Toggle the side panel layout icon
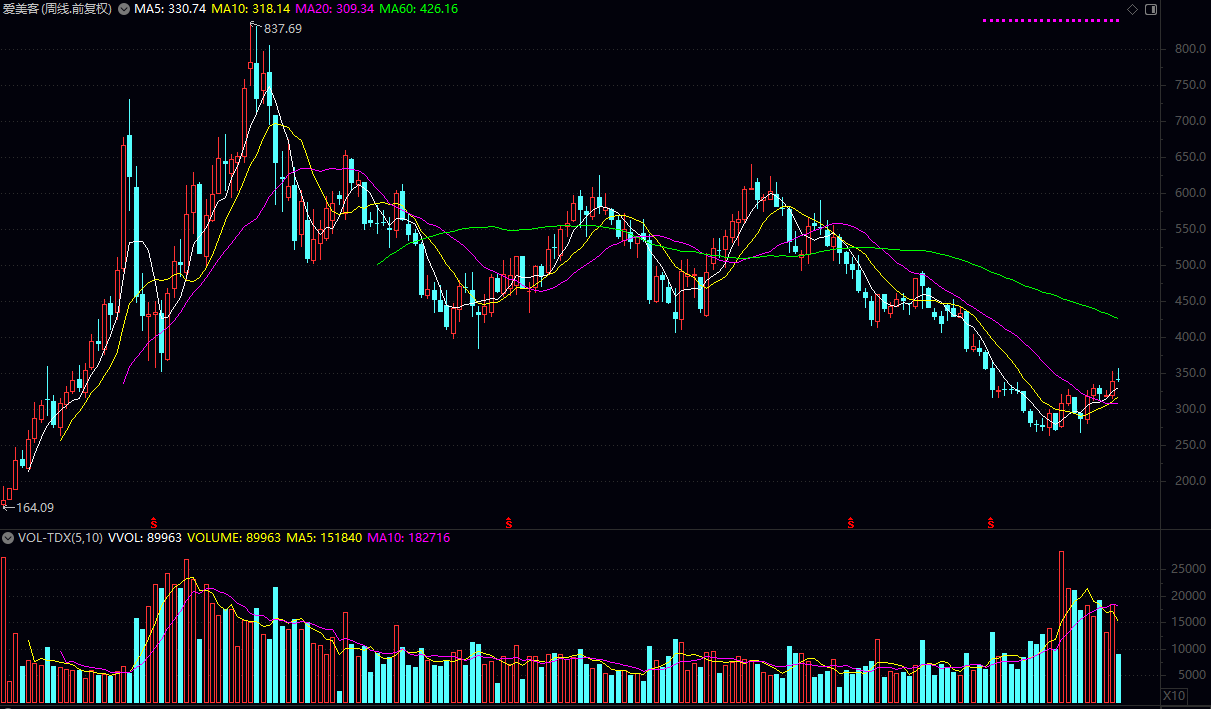 [x=1150, y=9]
